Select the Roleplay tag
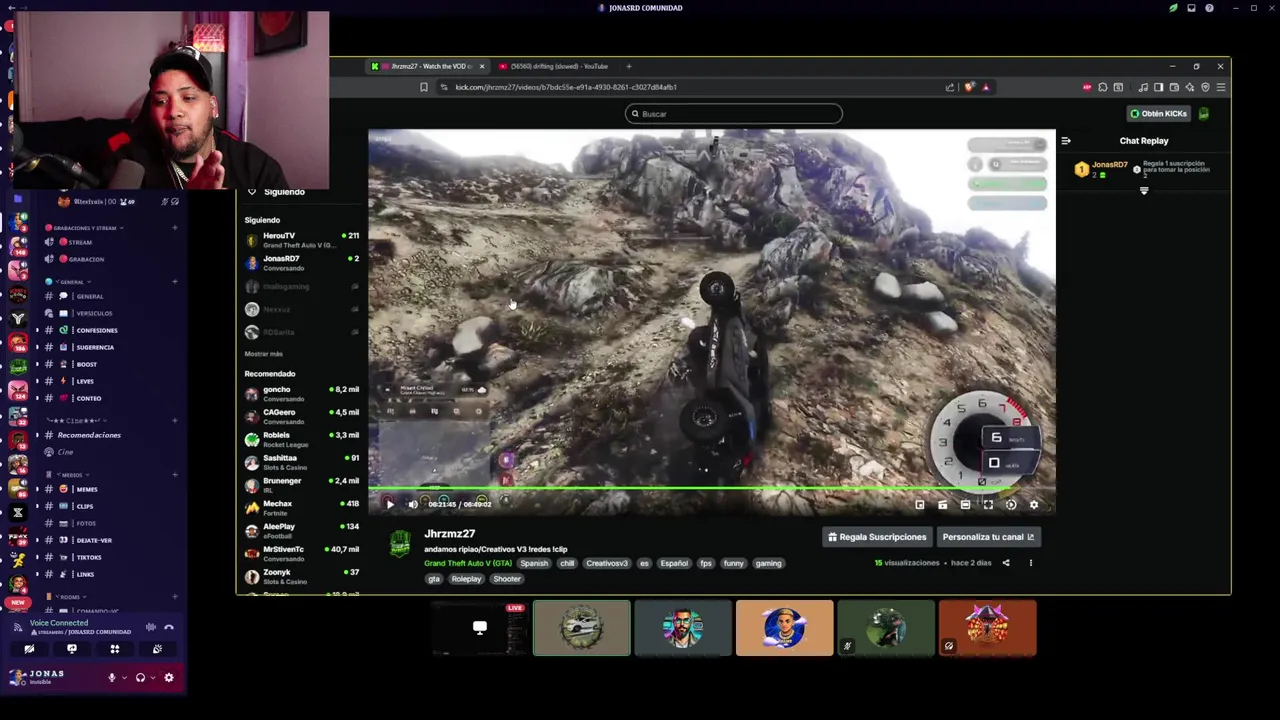Image resolution: width=1280 pixels, height=720 pixels. point(466,579)
